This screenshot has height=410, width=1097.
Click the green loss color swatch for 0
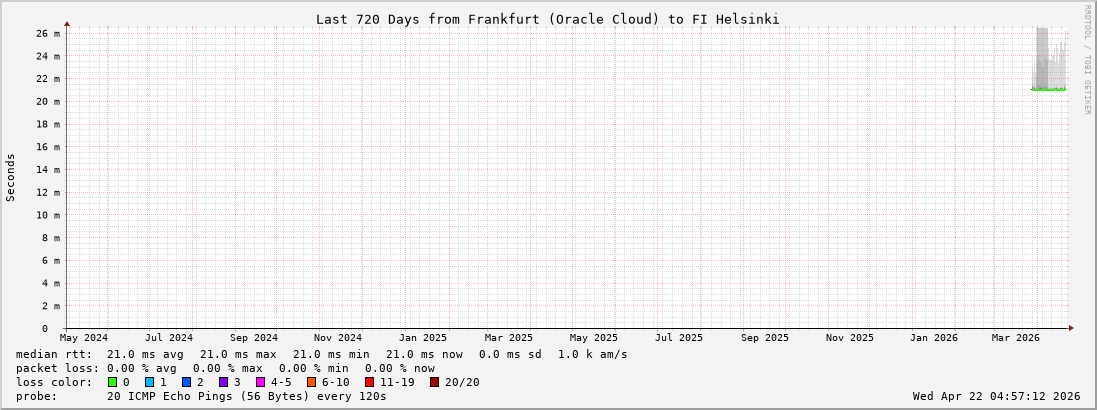(113, 382)
